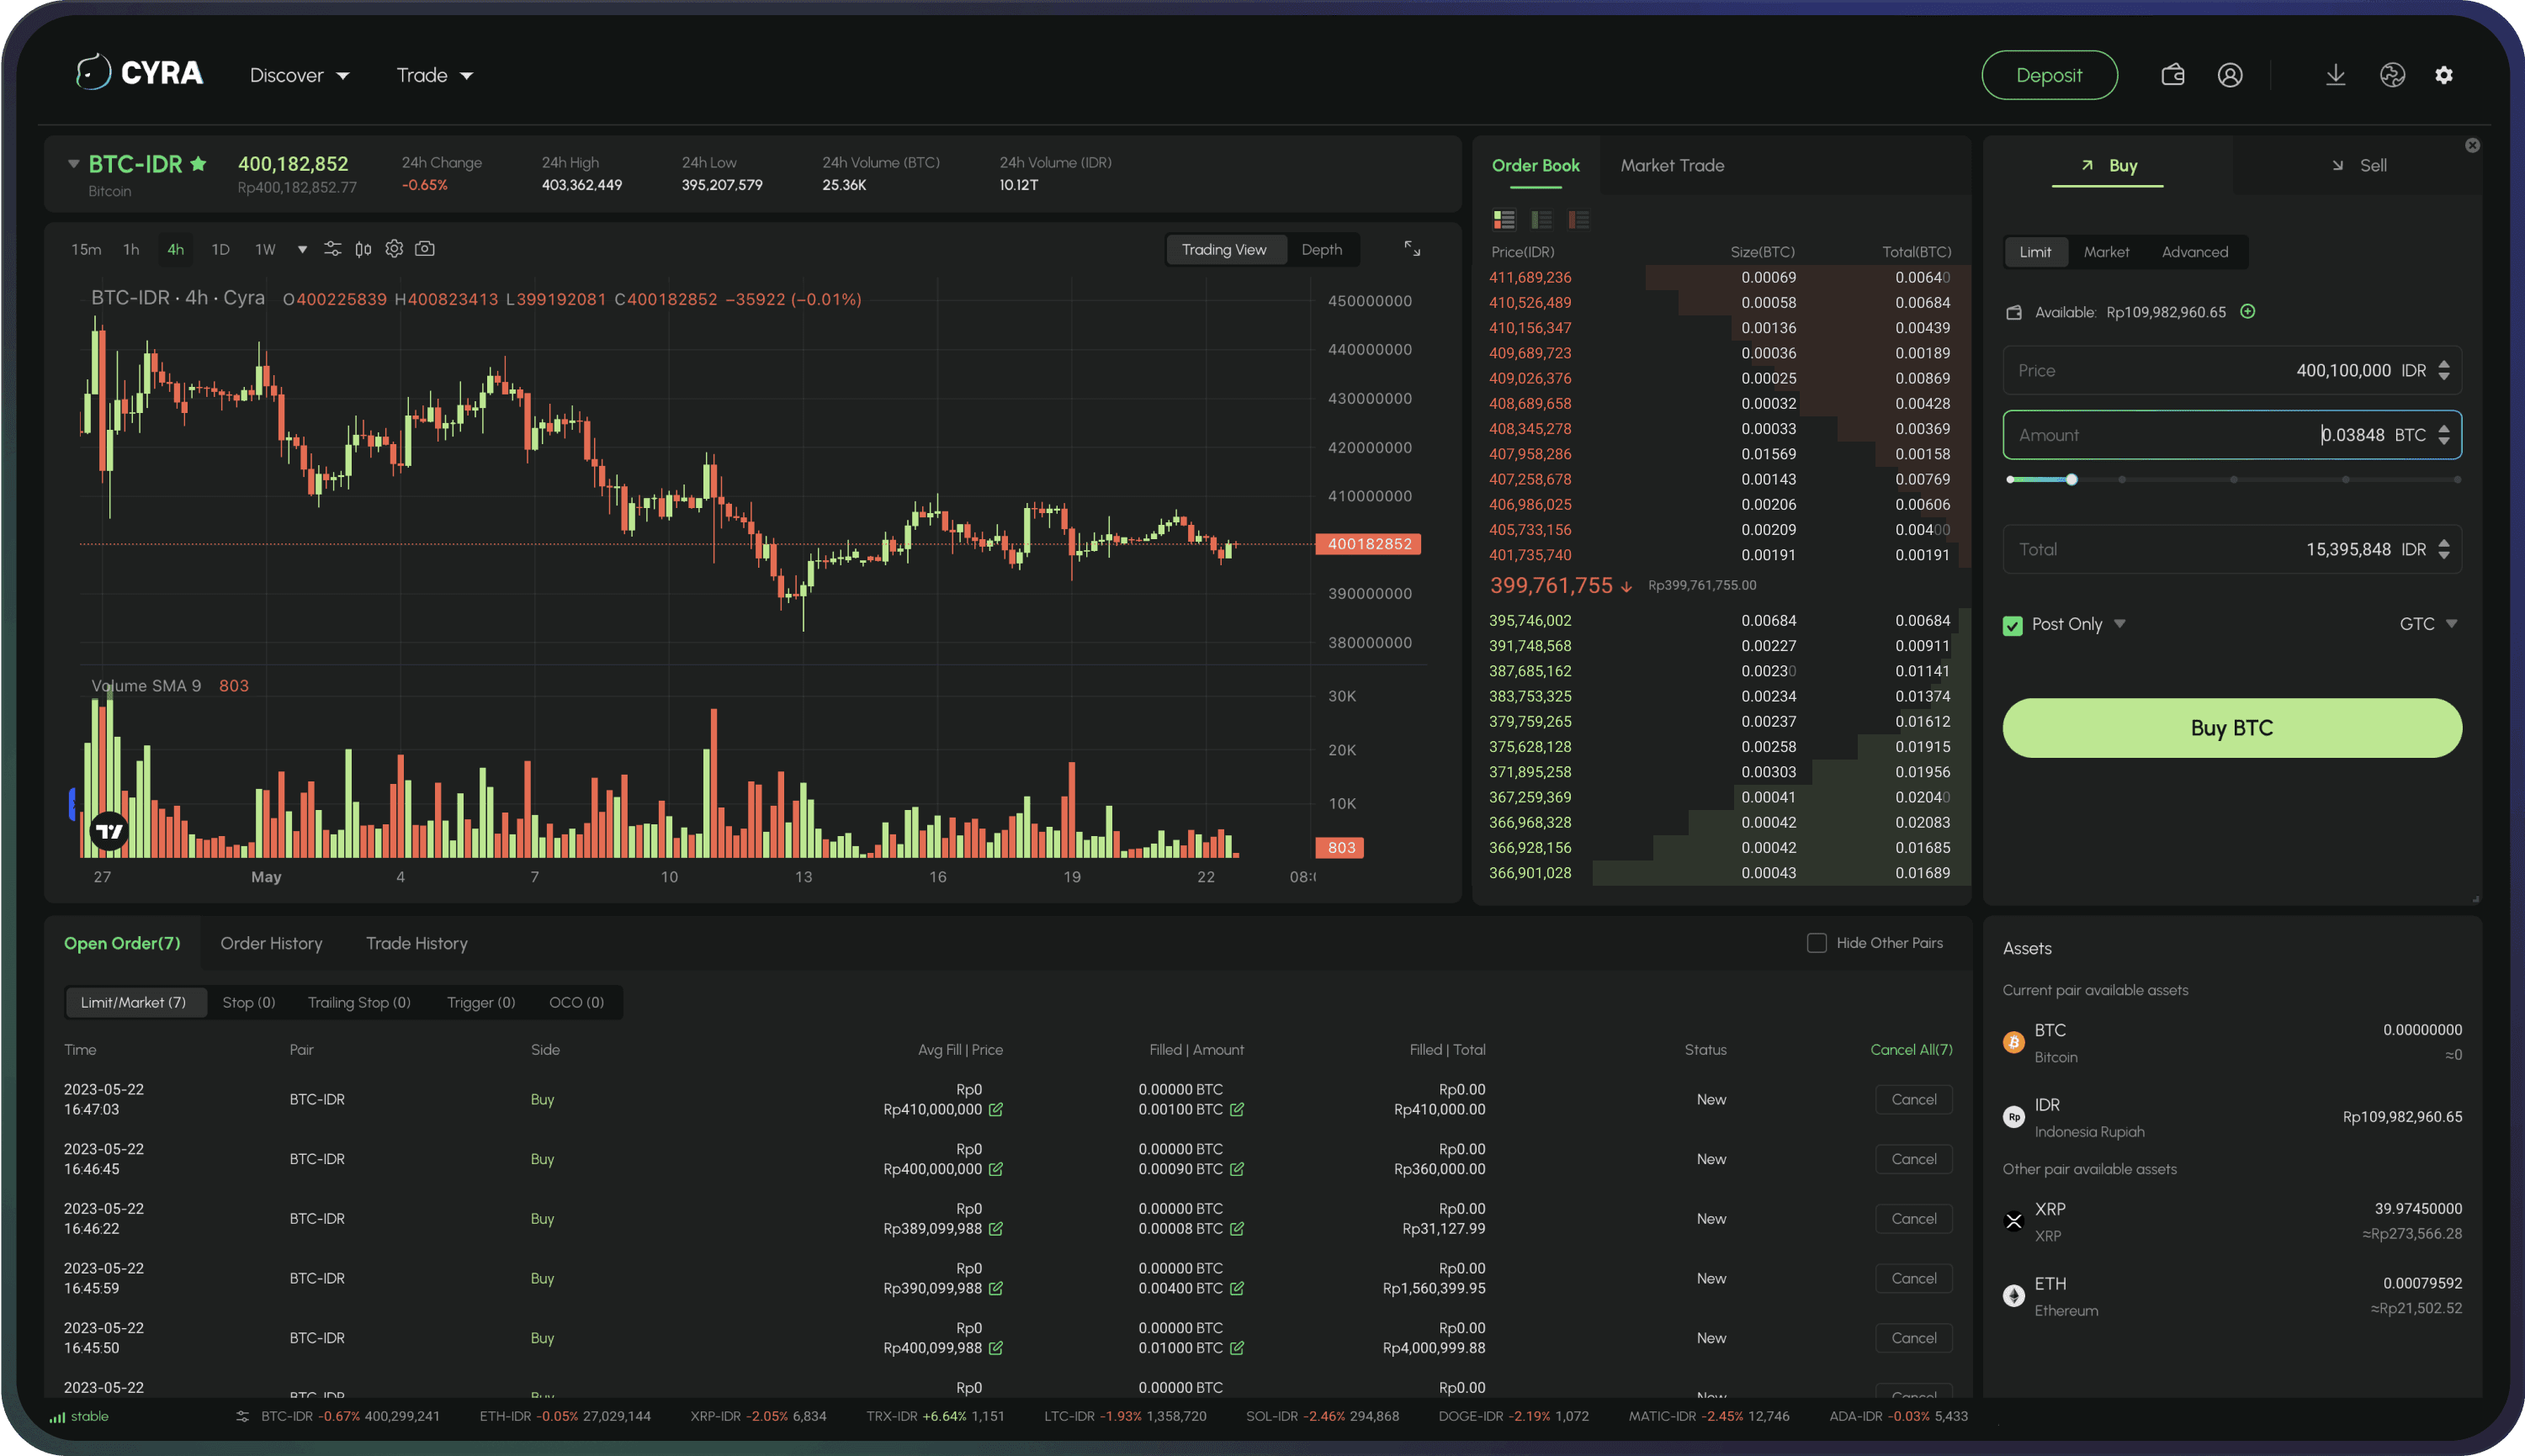2525x1456 pixels.
Task: Cancel the 16:46:22 order
Action: click(1914, 1218)
